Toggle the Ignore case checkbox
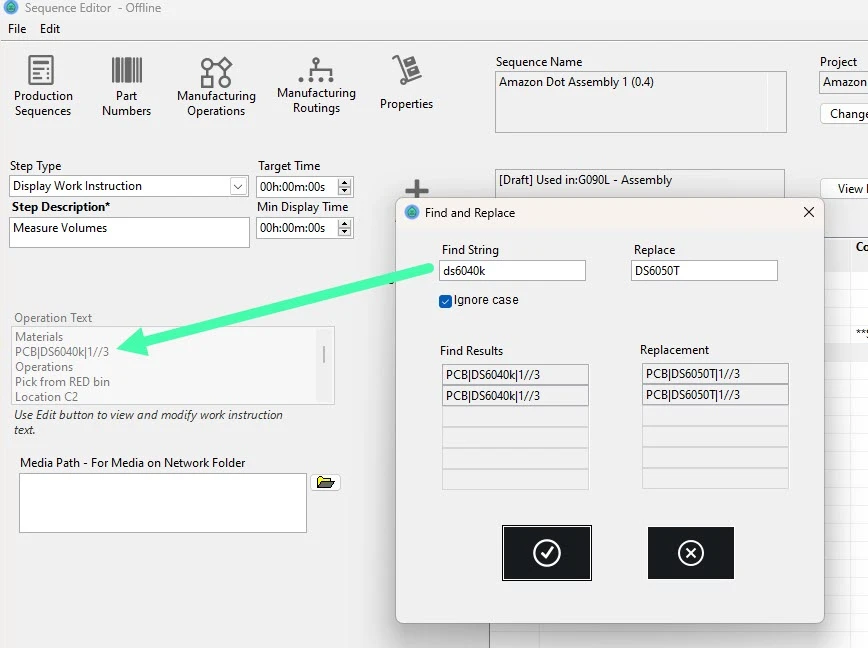 click(446, 301)
